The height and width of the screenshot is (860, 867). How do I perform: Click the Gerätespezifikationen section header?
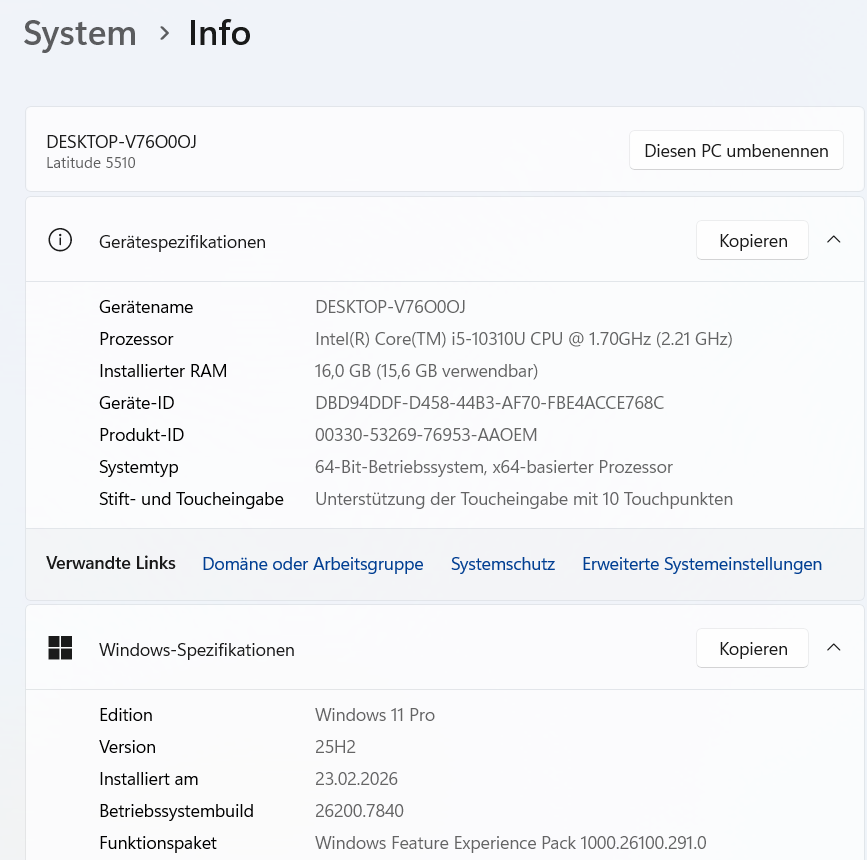point(445,240)
